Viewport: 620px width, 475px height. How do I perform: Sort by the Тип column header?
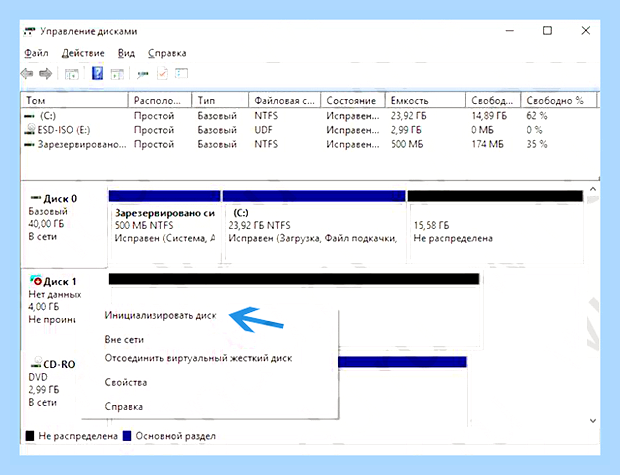[220, 100]
